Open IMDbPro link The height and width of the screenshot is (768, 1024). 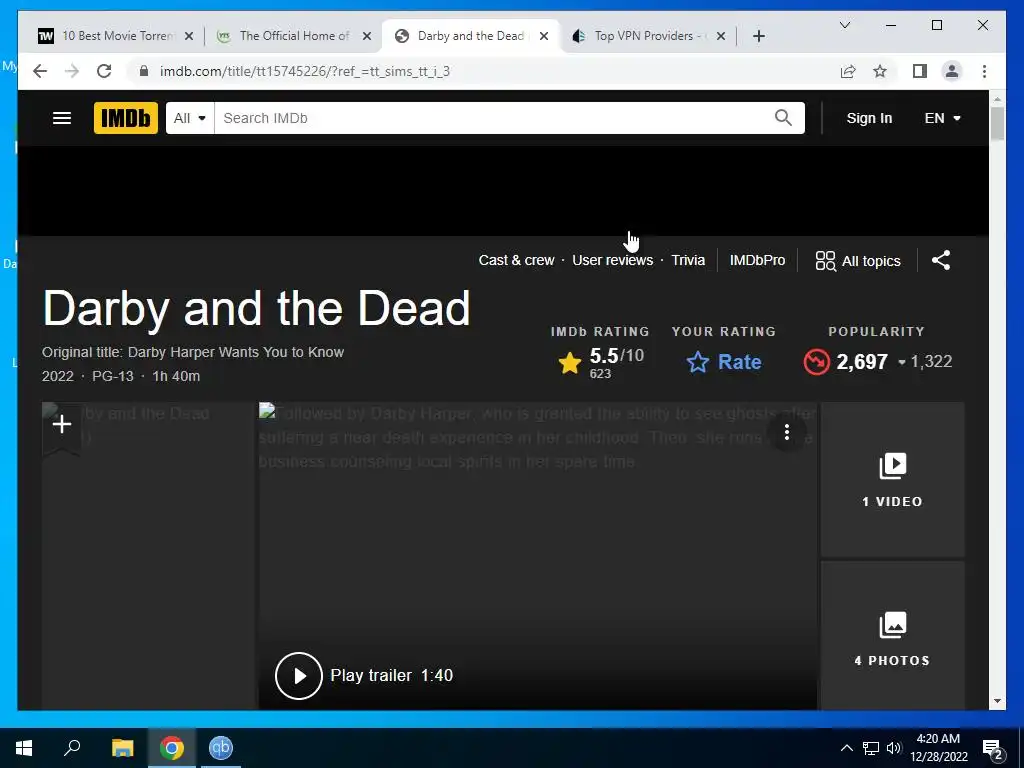(758, 261)
